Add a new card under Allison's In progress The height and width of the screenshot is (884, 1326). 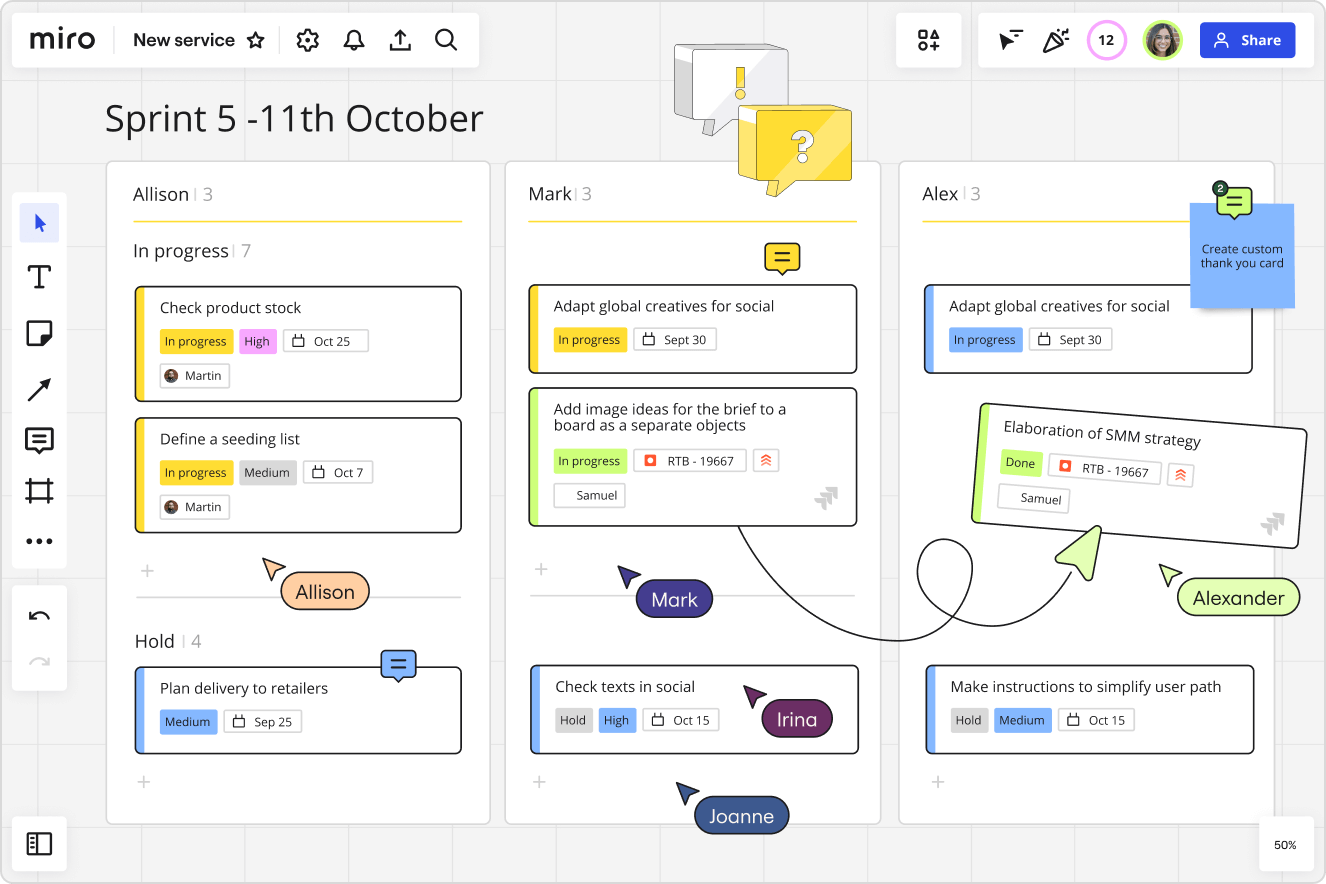tap(146, 570)
